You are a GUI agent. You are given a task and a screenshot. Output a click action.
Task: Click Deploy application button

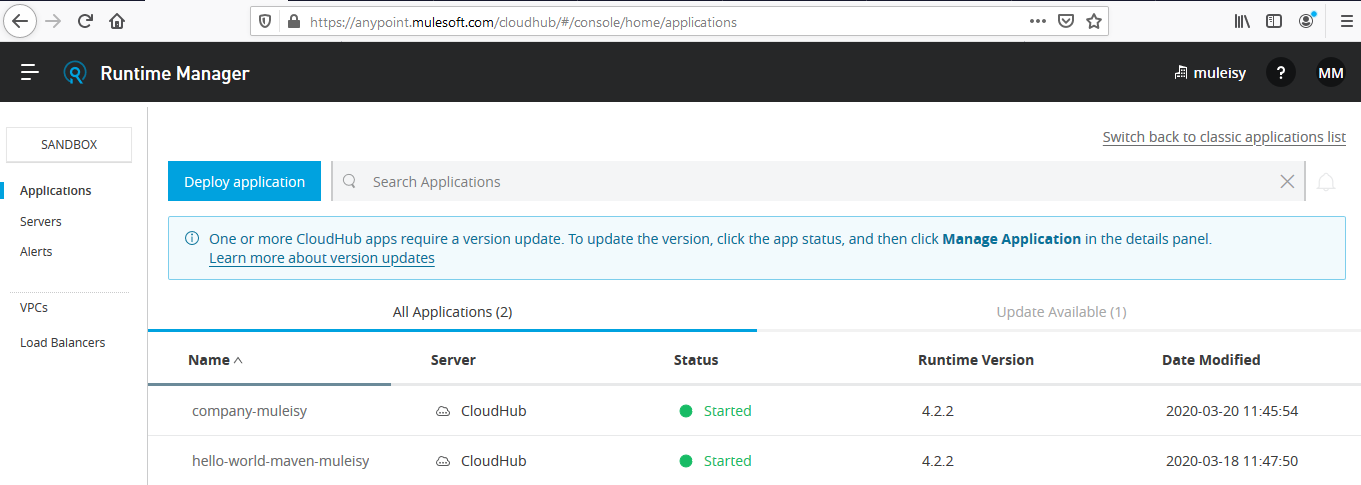[244, 181]
